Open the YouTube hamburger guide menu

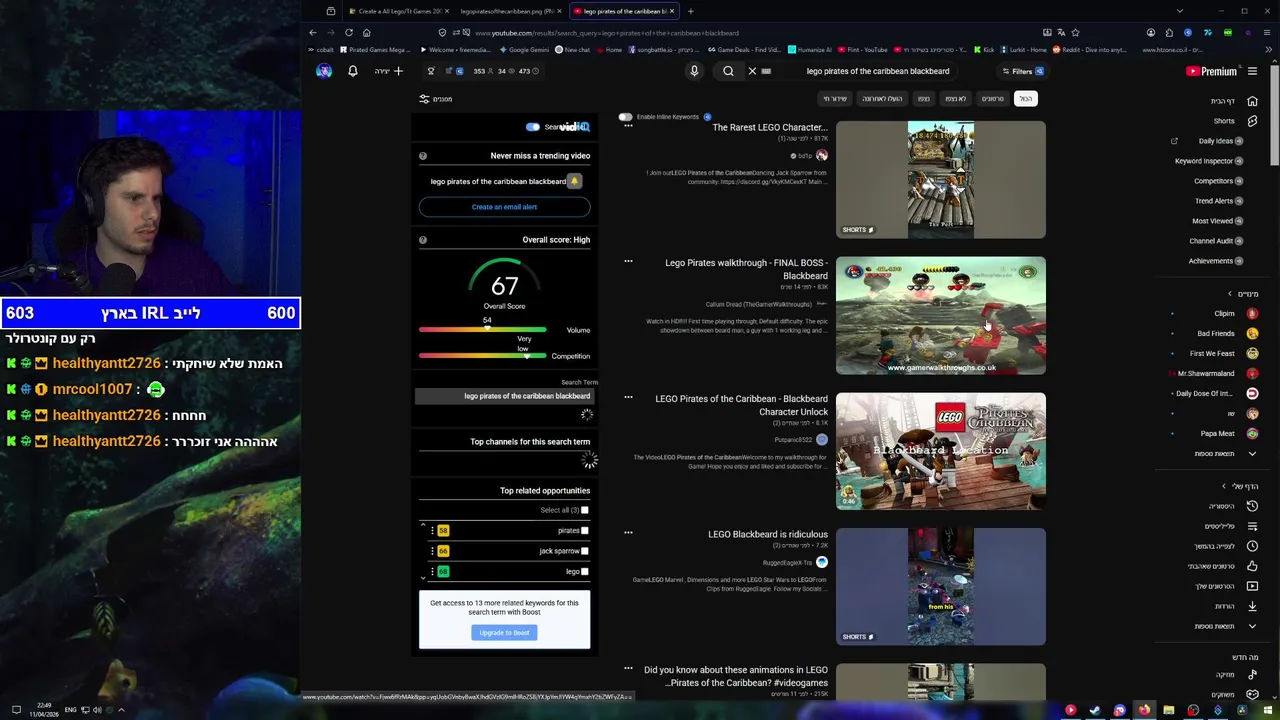tap(1252, 71)
